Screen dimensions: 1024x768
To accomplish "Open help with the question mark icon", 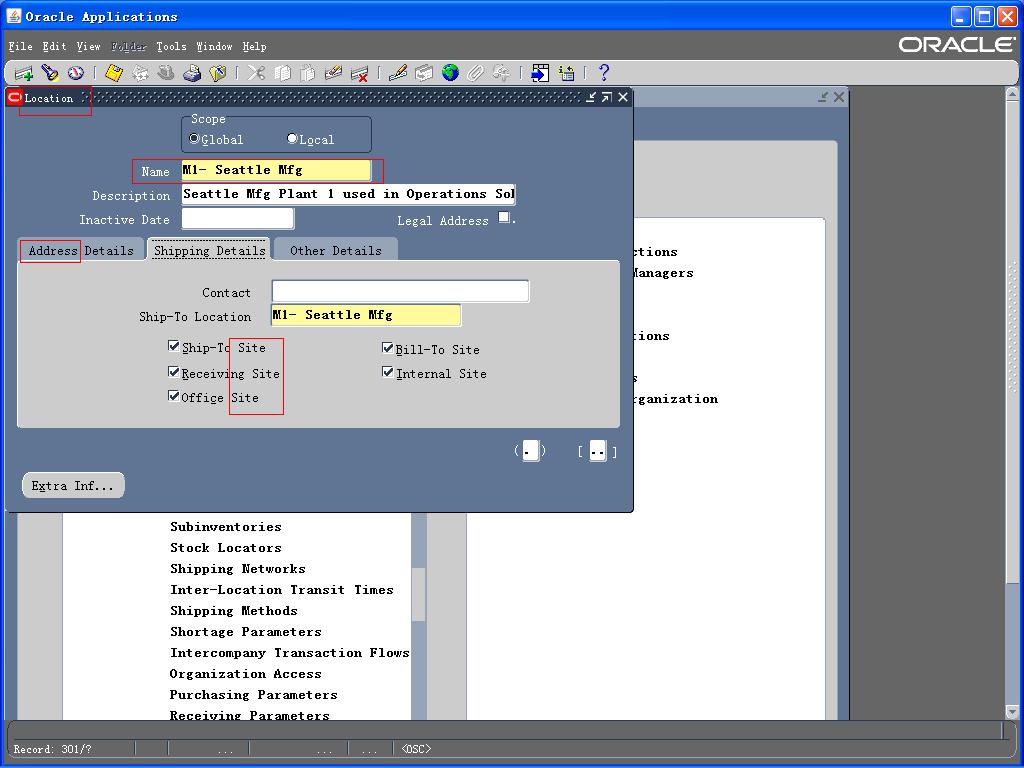I will pyautogui.click(x=604, y=72).
